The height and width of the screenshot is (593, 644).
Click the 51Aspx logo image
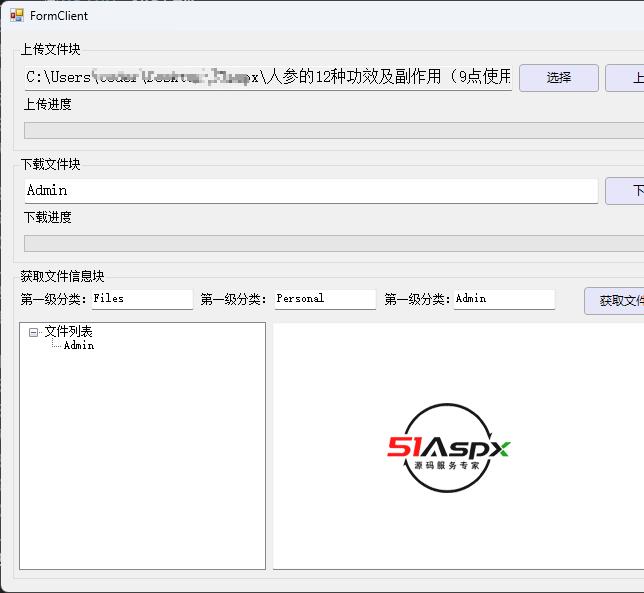[x=448, y=448]
